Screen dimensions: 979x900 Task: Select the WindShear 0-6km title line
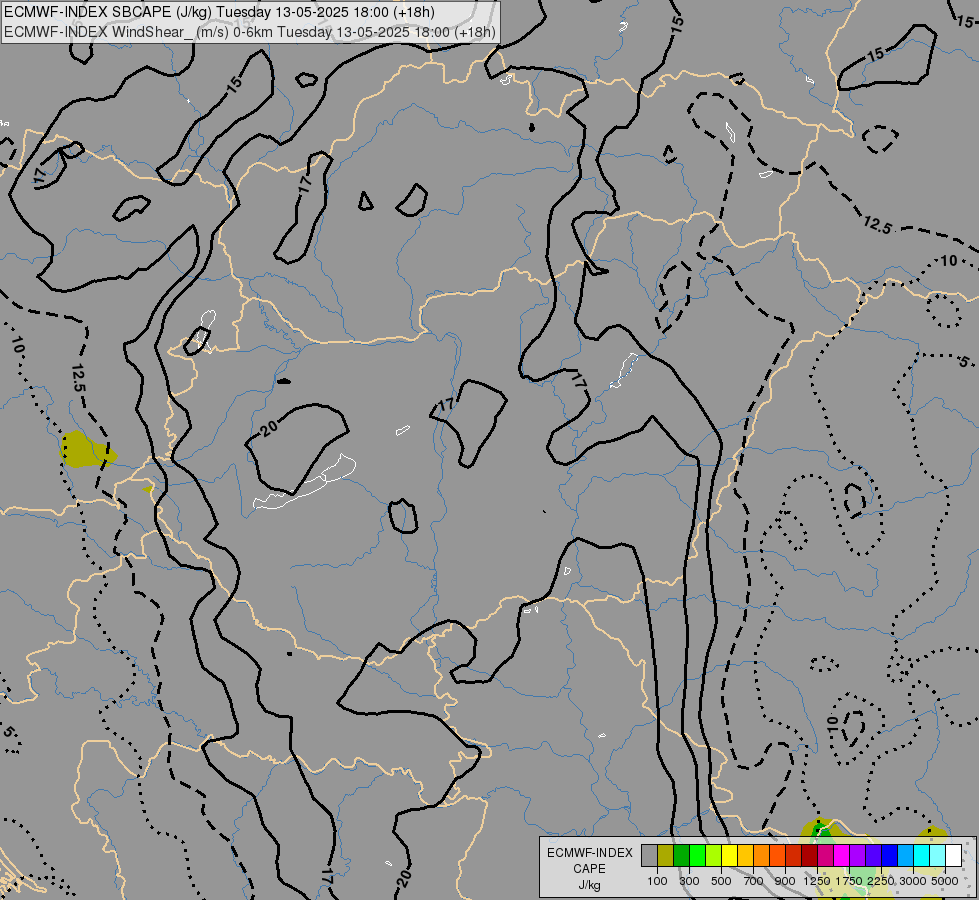250,32
